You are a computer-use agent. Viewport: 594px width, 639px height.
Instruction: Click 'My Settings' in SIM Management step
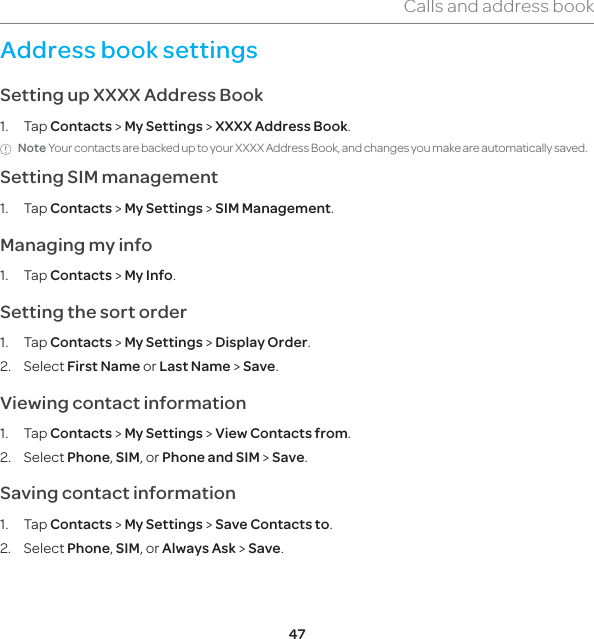pos(163,209)
